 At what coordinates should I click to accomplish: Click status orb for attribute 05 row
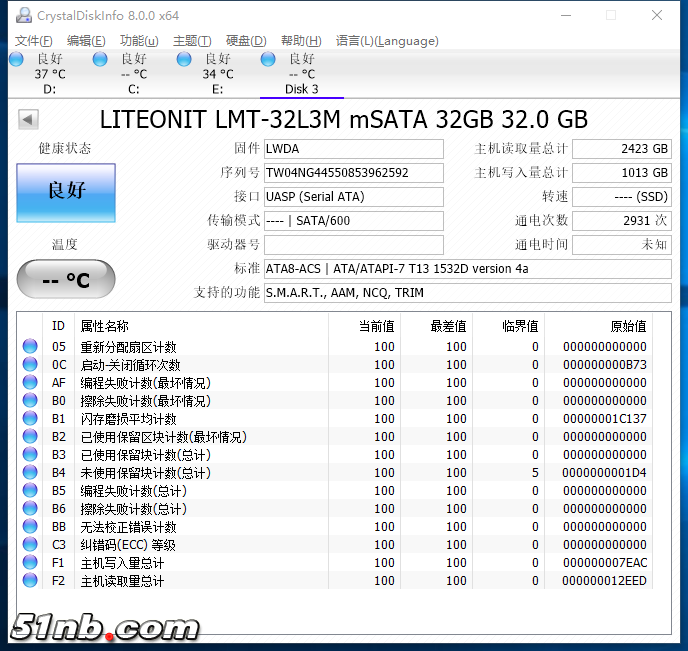30,347
